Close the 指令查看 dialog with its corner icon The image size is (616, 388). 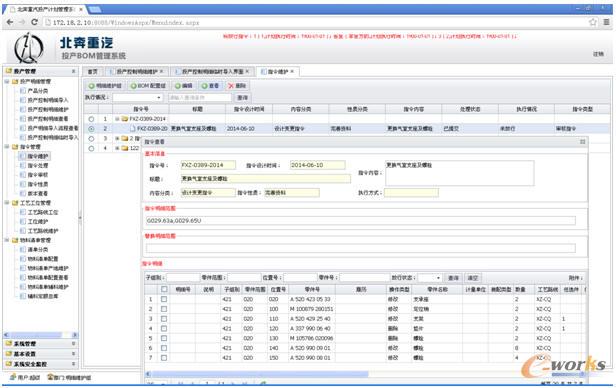(x=583, y=141)
